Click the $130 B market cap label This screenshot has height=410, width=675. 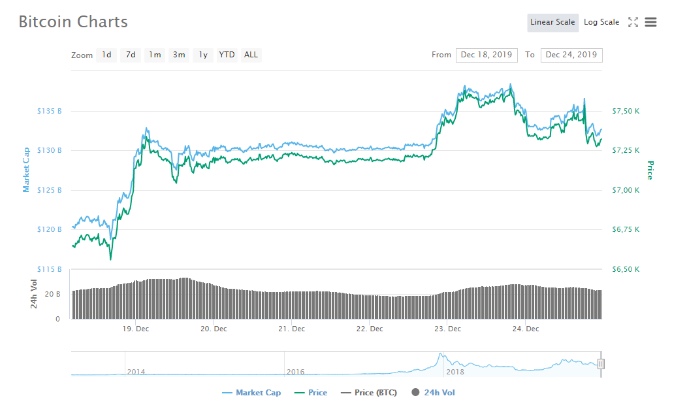(x=49, y=150)
